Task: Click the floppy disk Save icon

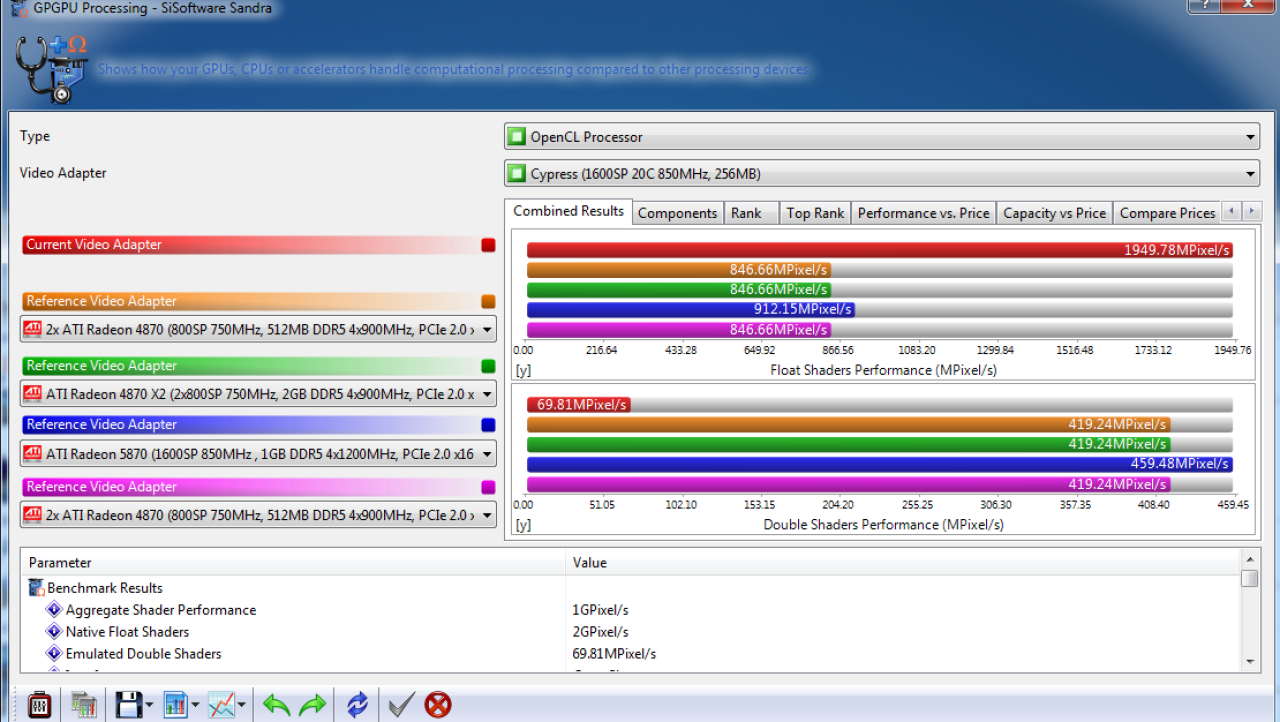Action: point(129,705)
